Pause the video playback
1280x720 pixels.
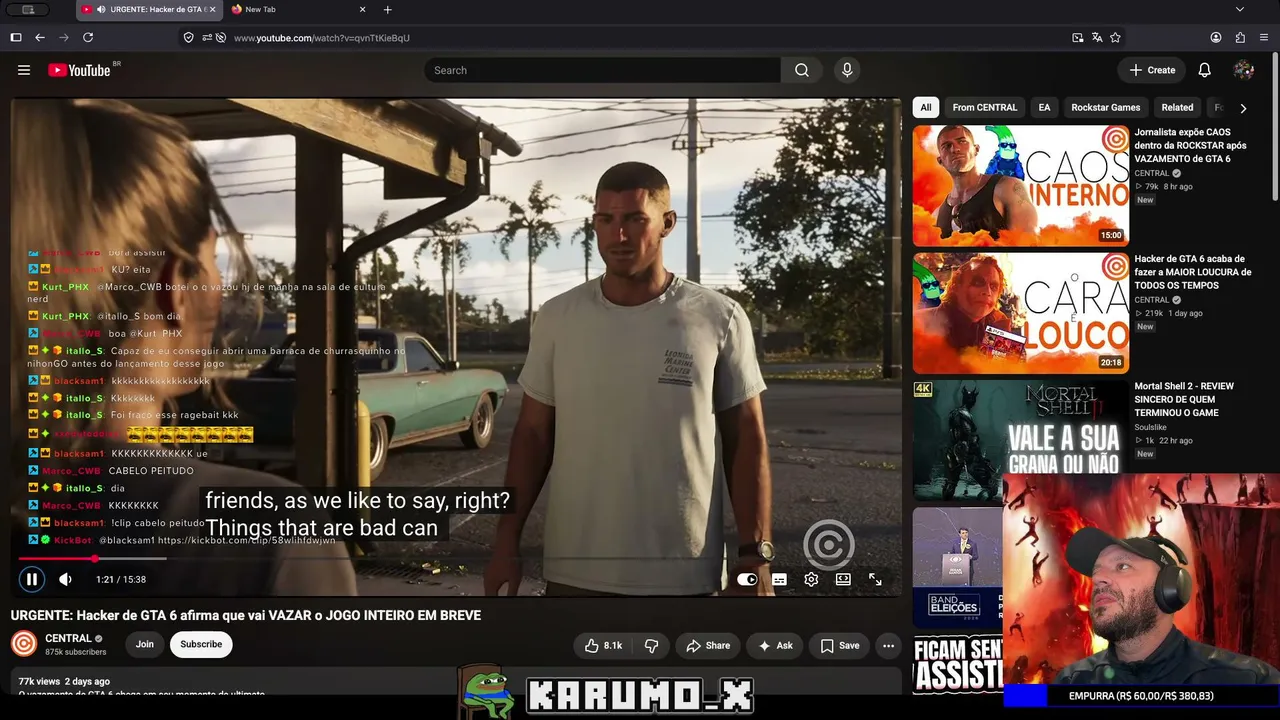click(32, 579)
